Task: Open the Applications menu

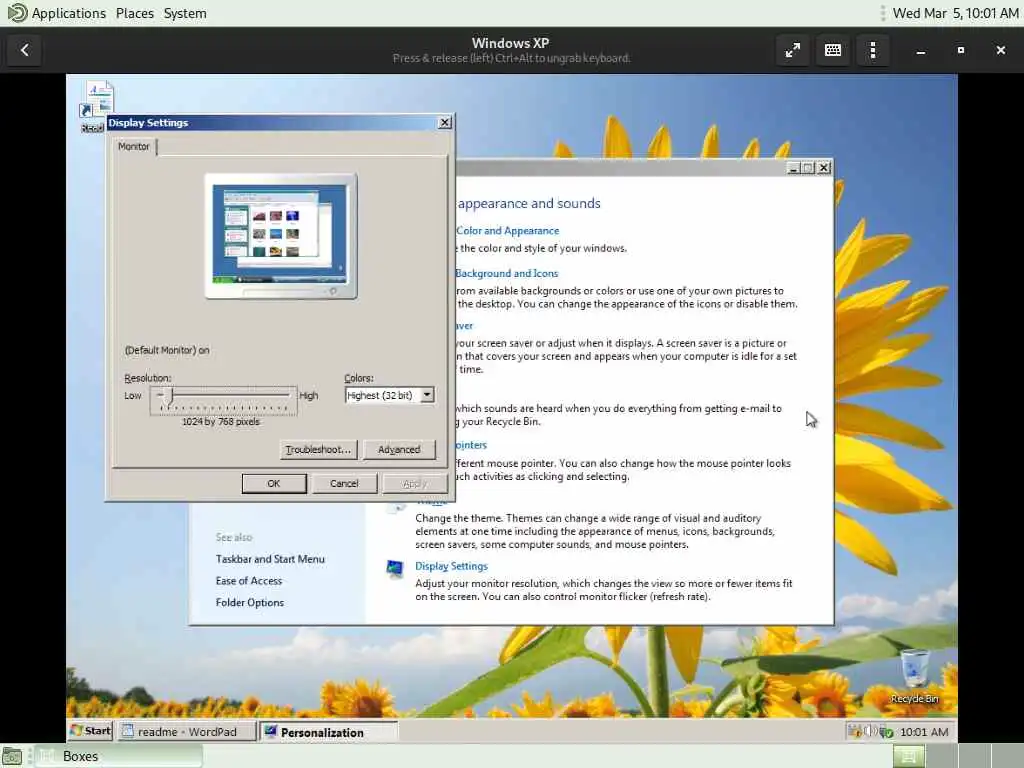Action: (69, 13)
